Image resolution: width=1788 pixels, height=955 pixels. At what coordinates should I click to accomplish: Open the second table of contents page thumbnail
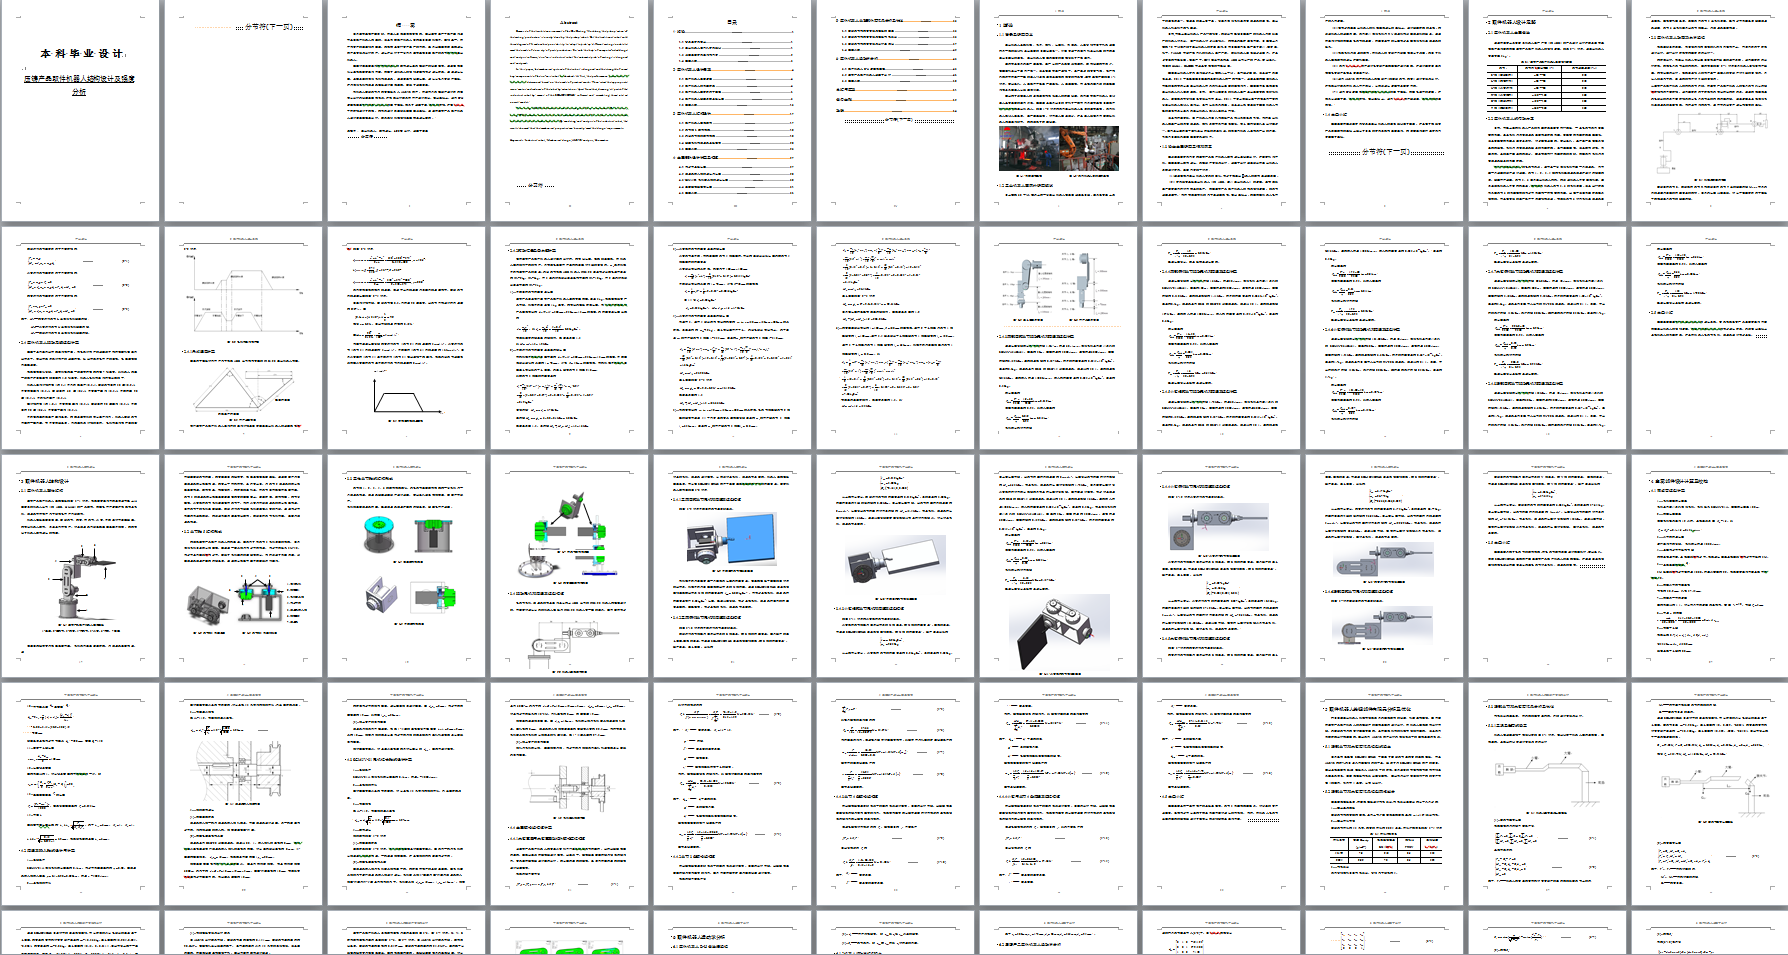pyautogui.click(x=895, y=110)
